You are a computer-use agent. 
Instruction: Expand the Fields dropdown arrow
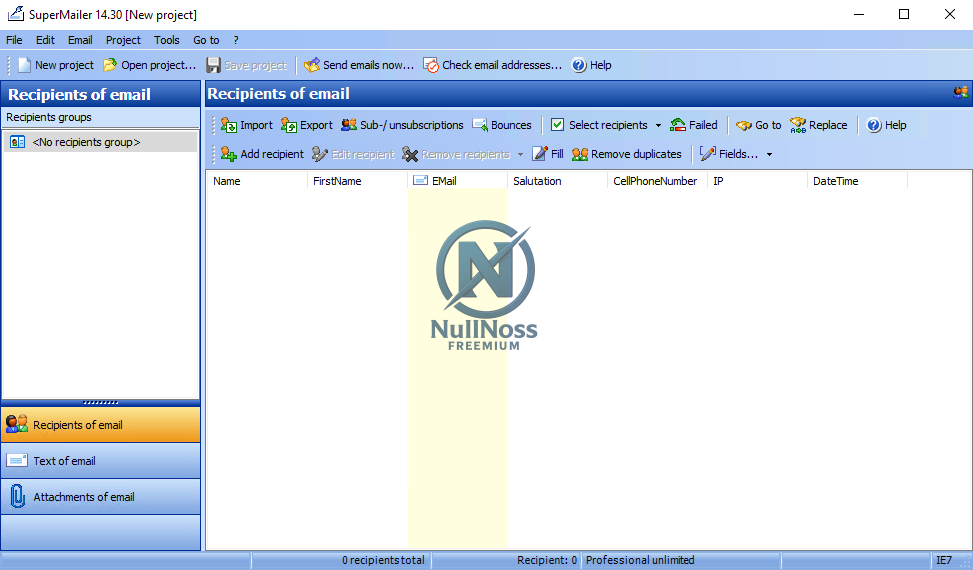(769, 155)
